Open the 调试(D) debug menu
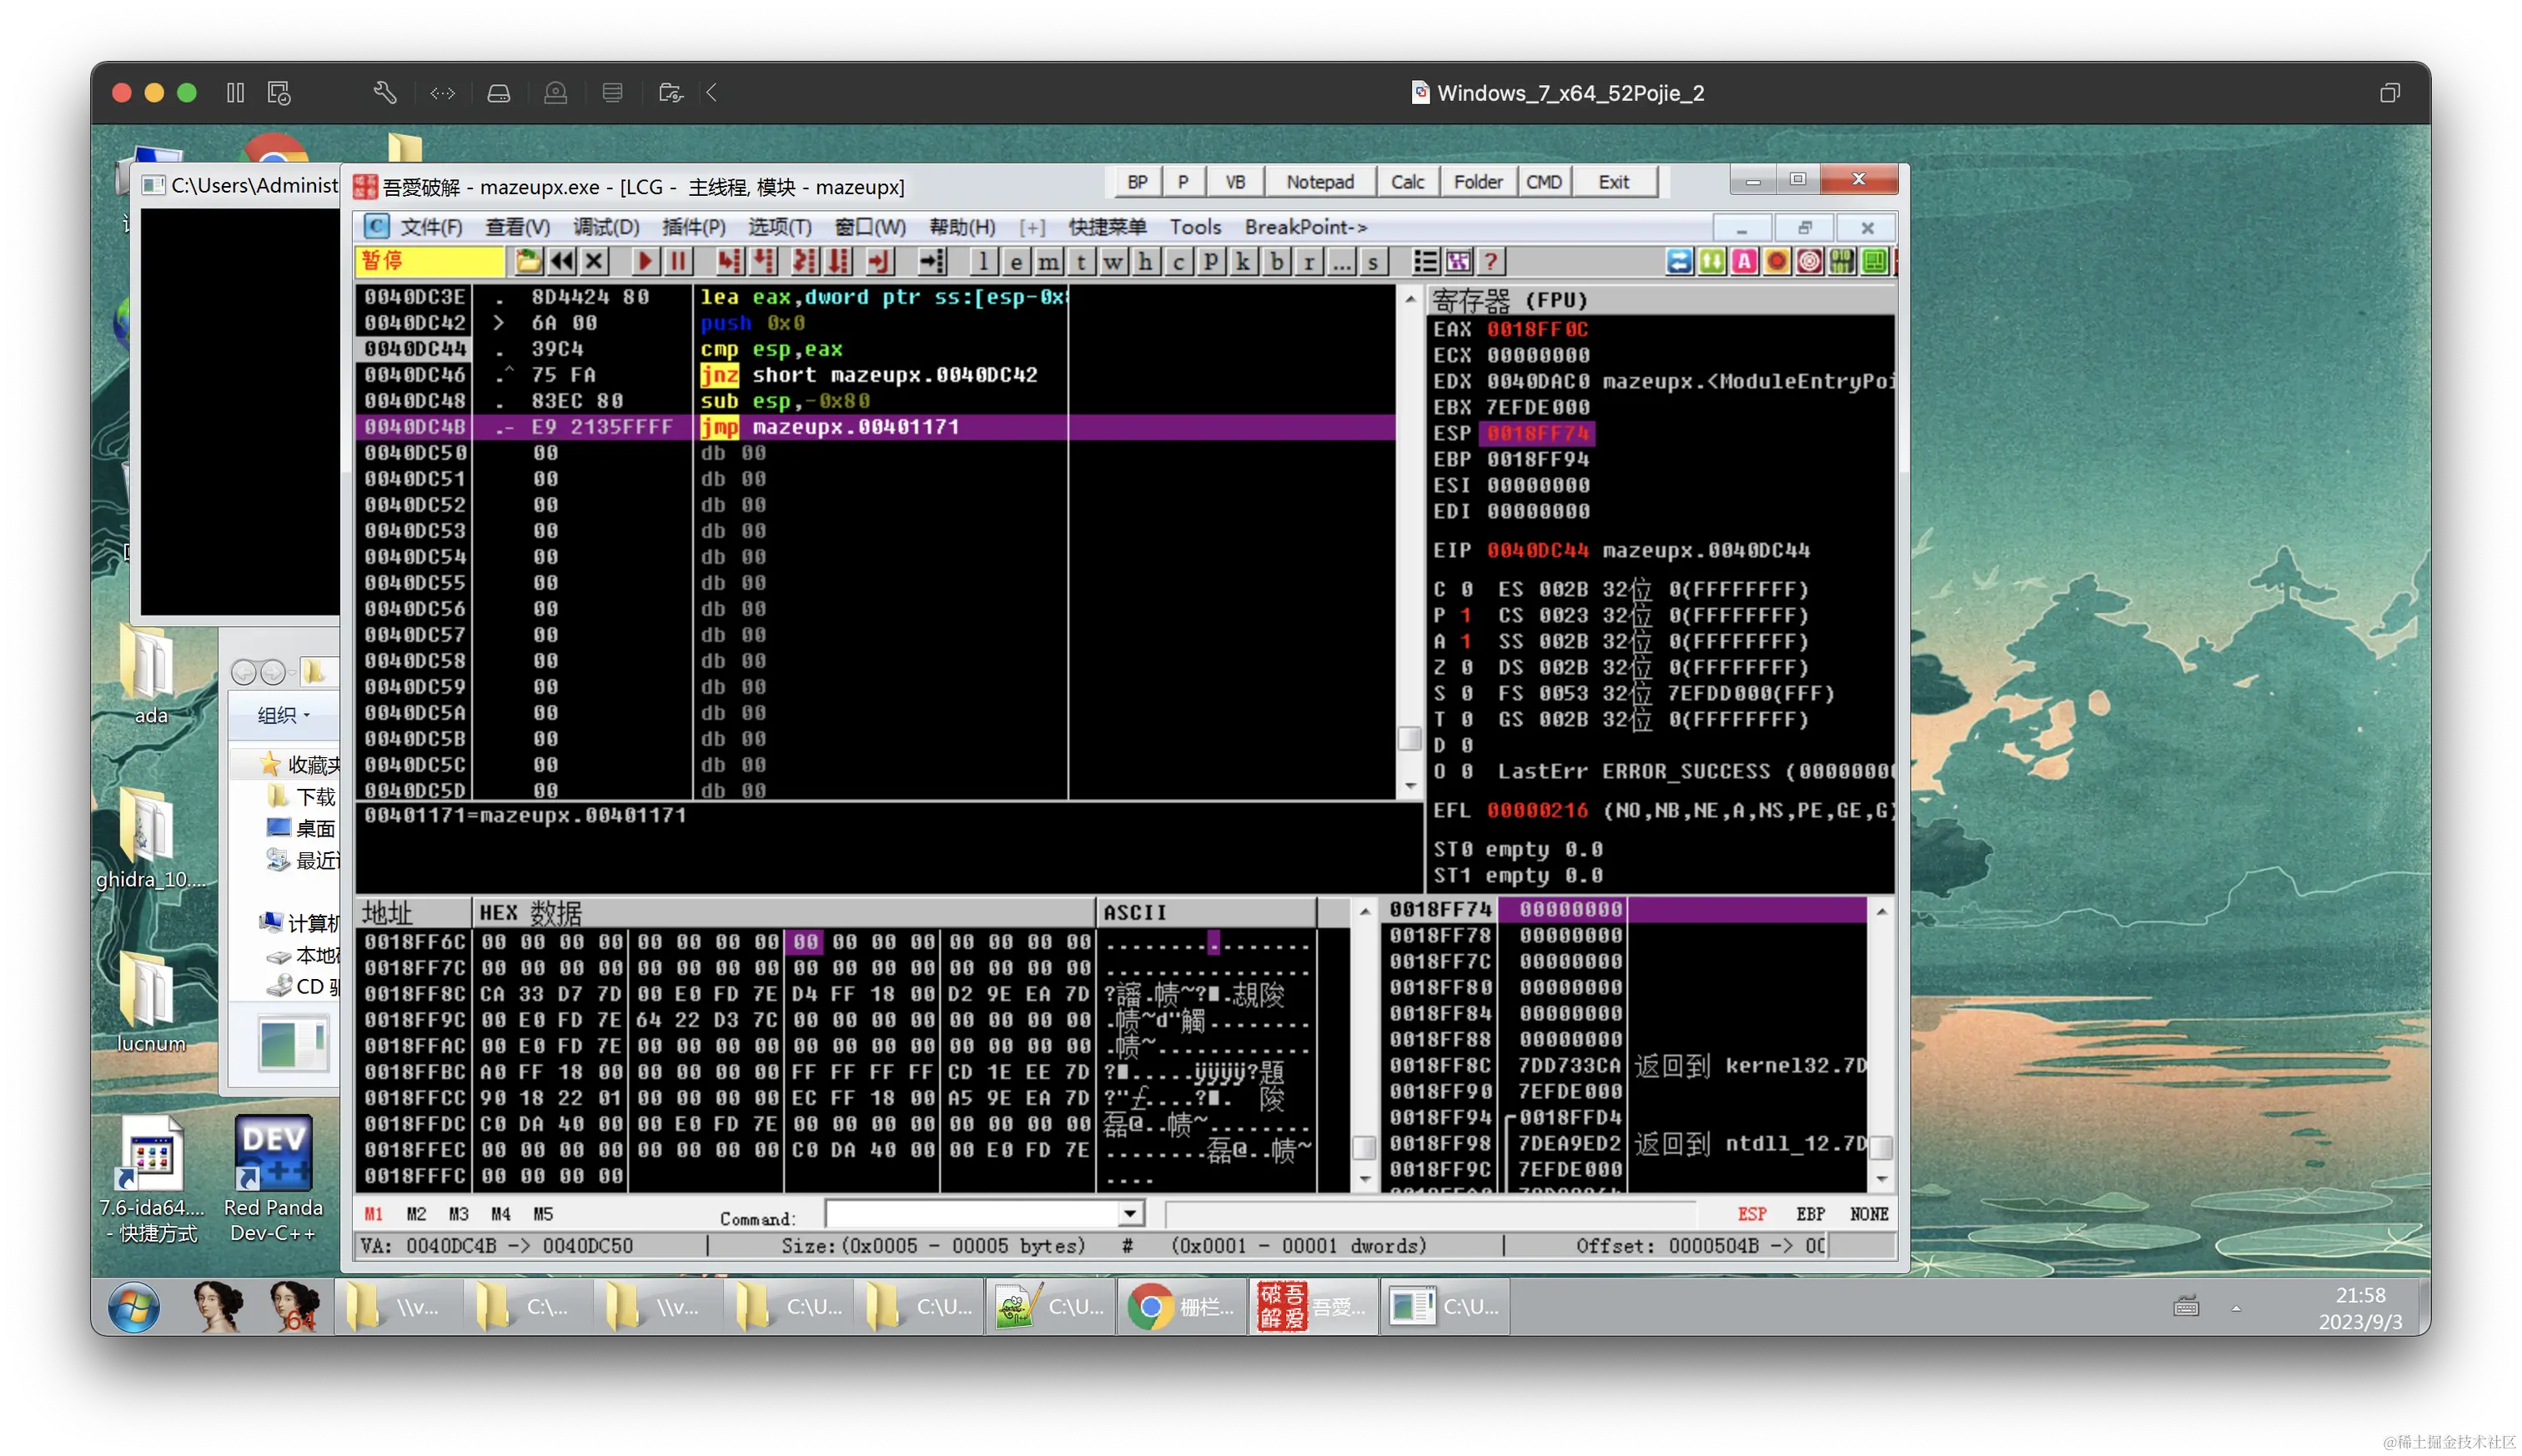The width and height of the screenshot is (2522, 1456). (605, 227)
